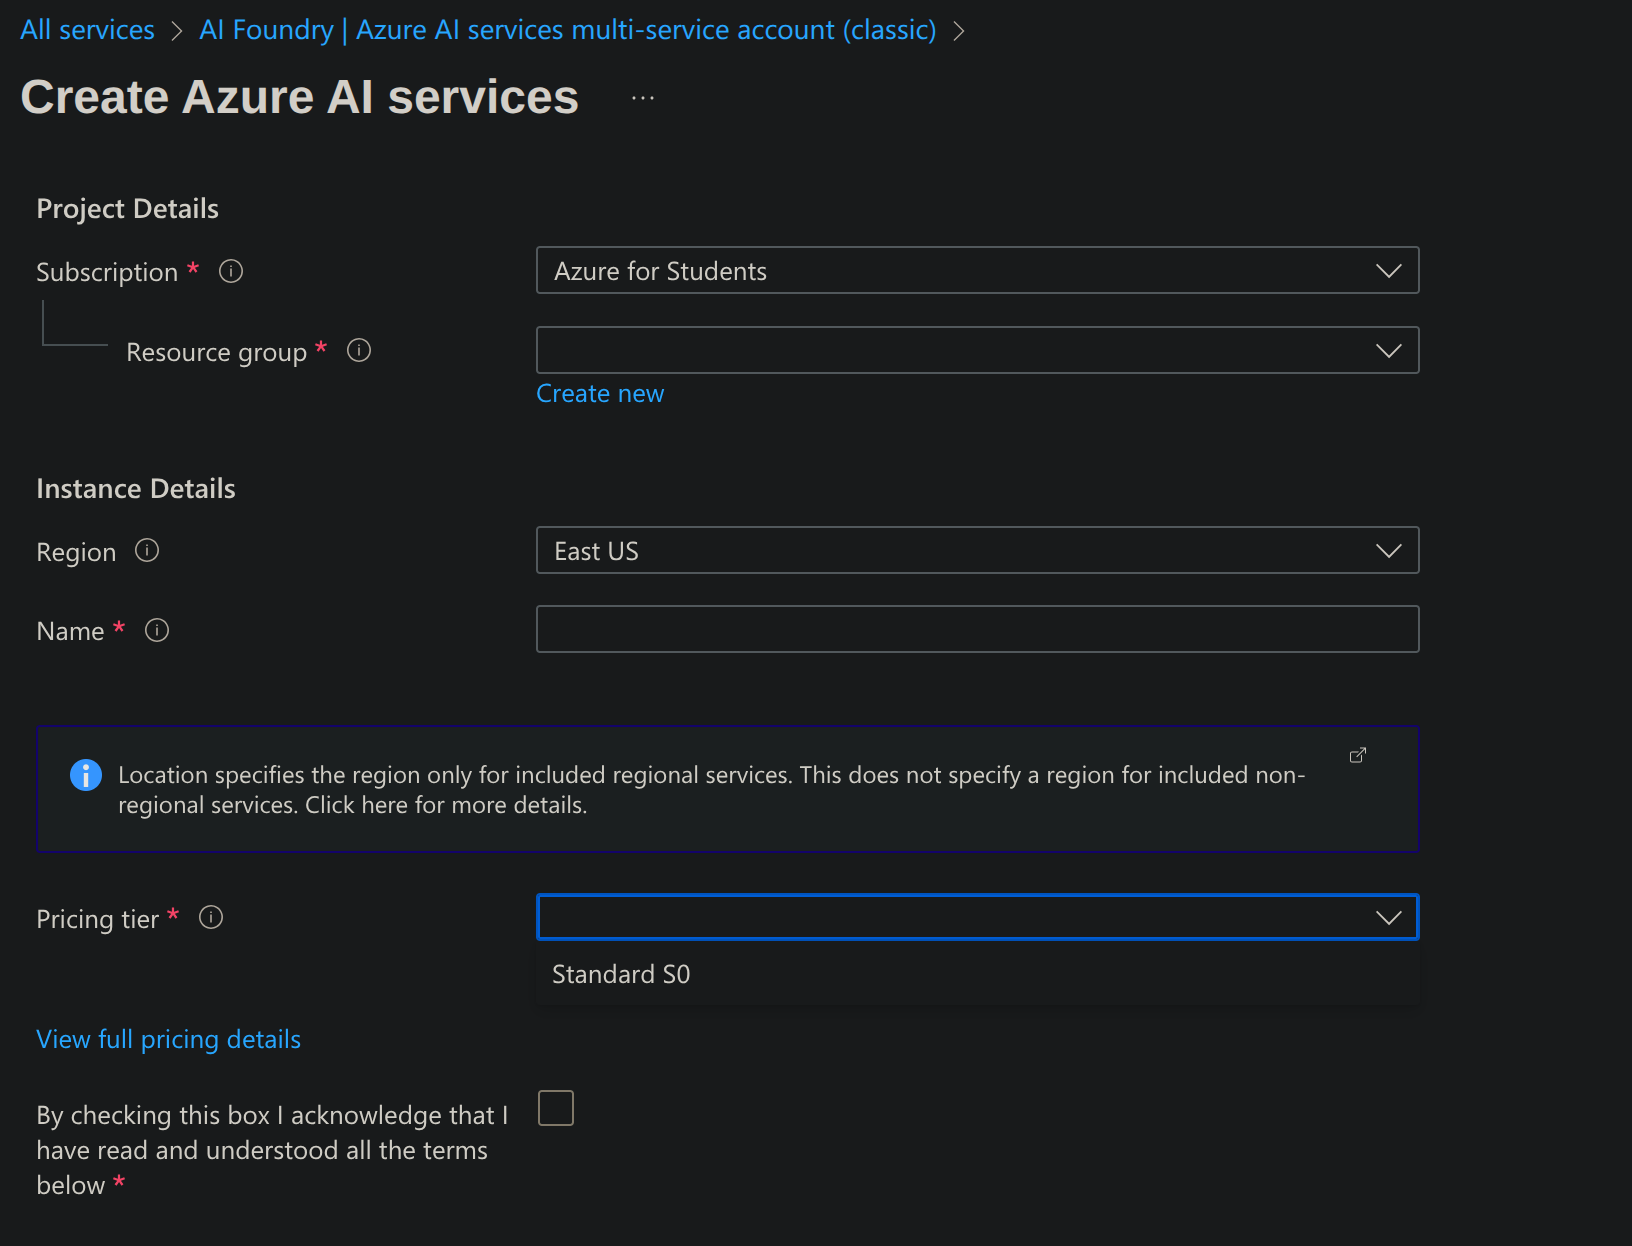This screenshot has width=1632, height=1246.
Task: Expand the Region dropdown showing East US
Action: pos(977,550)
